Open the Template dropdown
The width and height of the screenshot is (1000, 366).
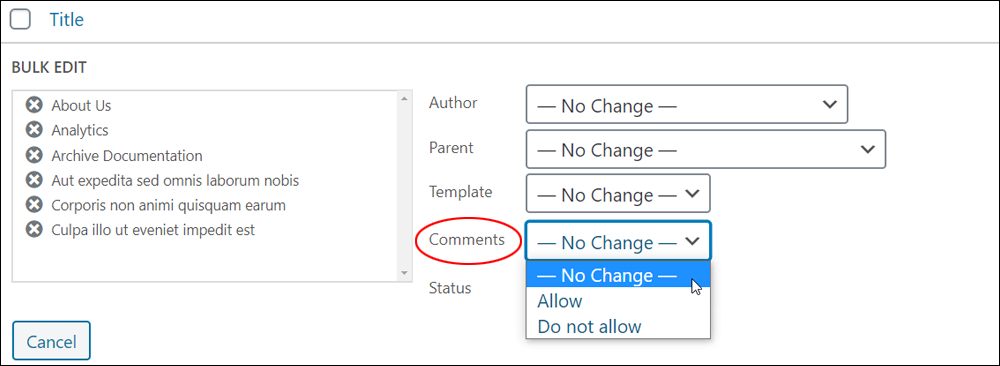point(618,194)
